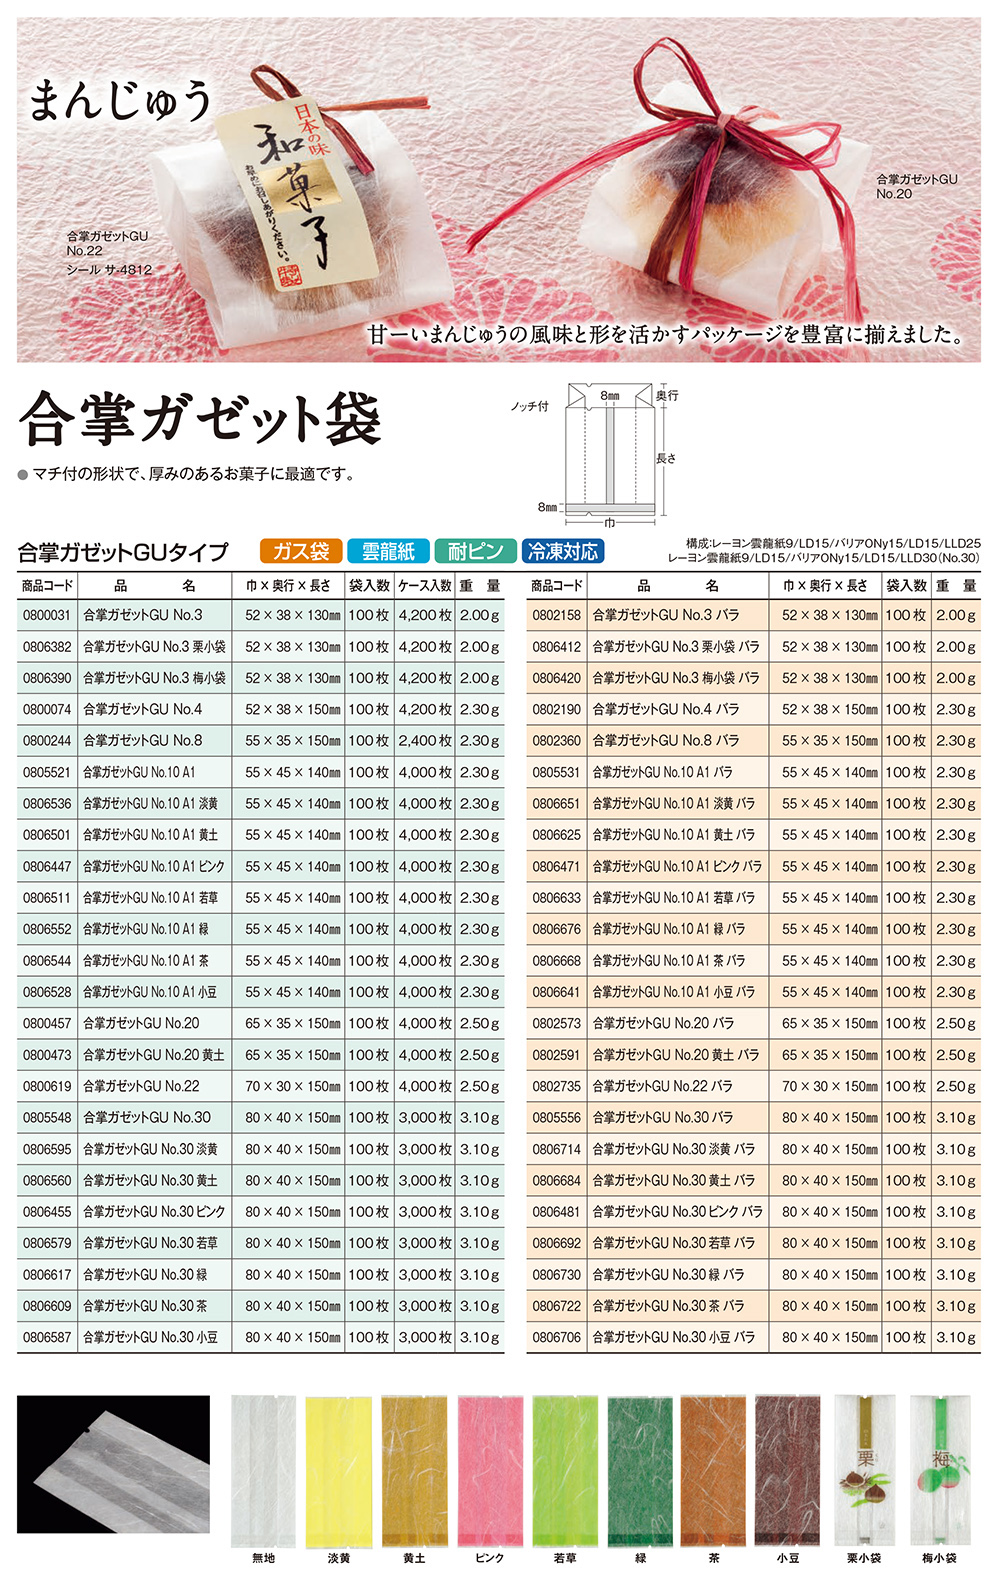This screenshot has height=1583, width=1000.
Task: Click product code 0805548
Action: 47,1117
